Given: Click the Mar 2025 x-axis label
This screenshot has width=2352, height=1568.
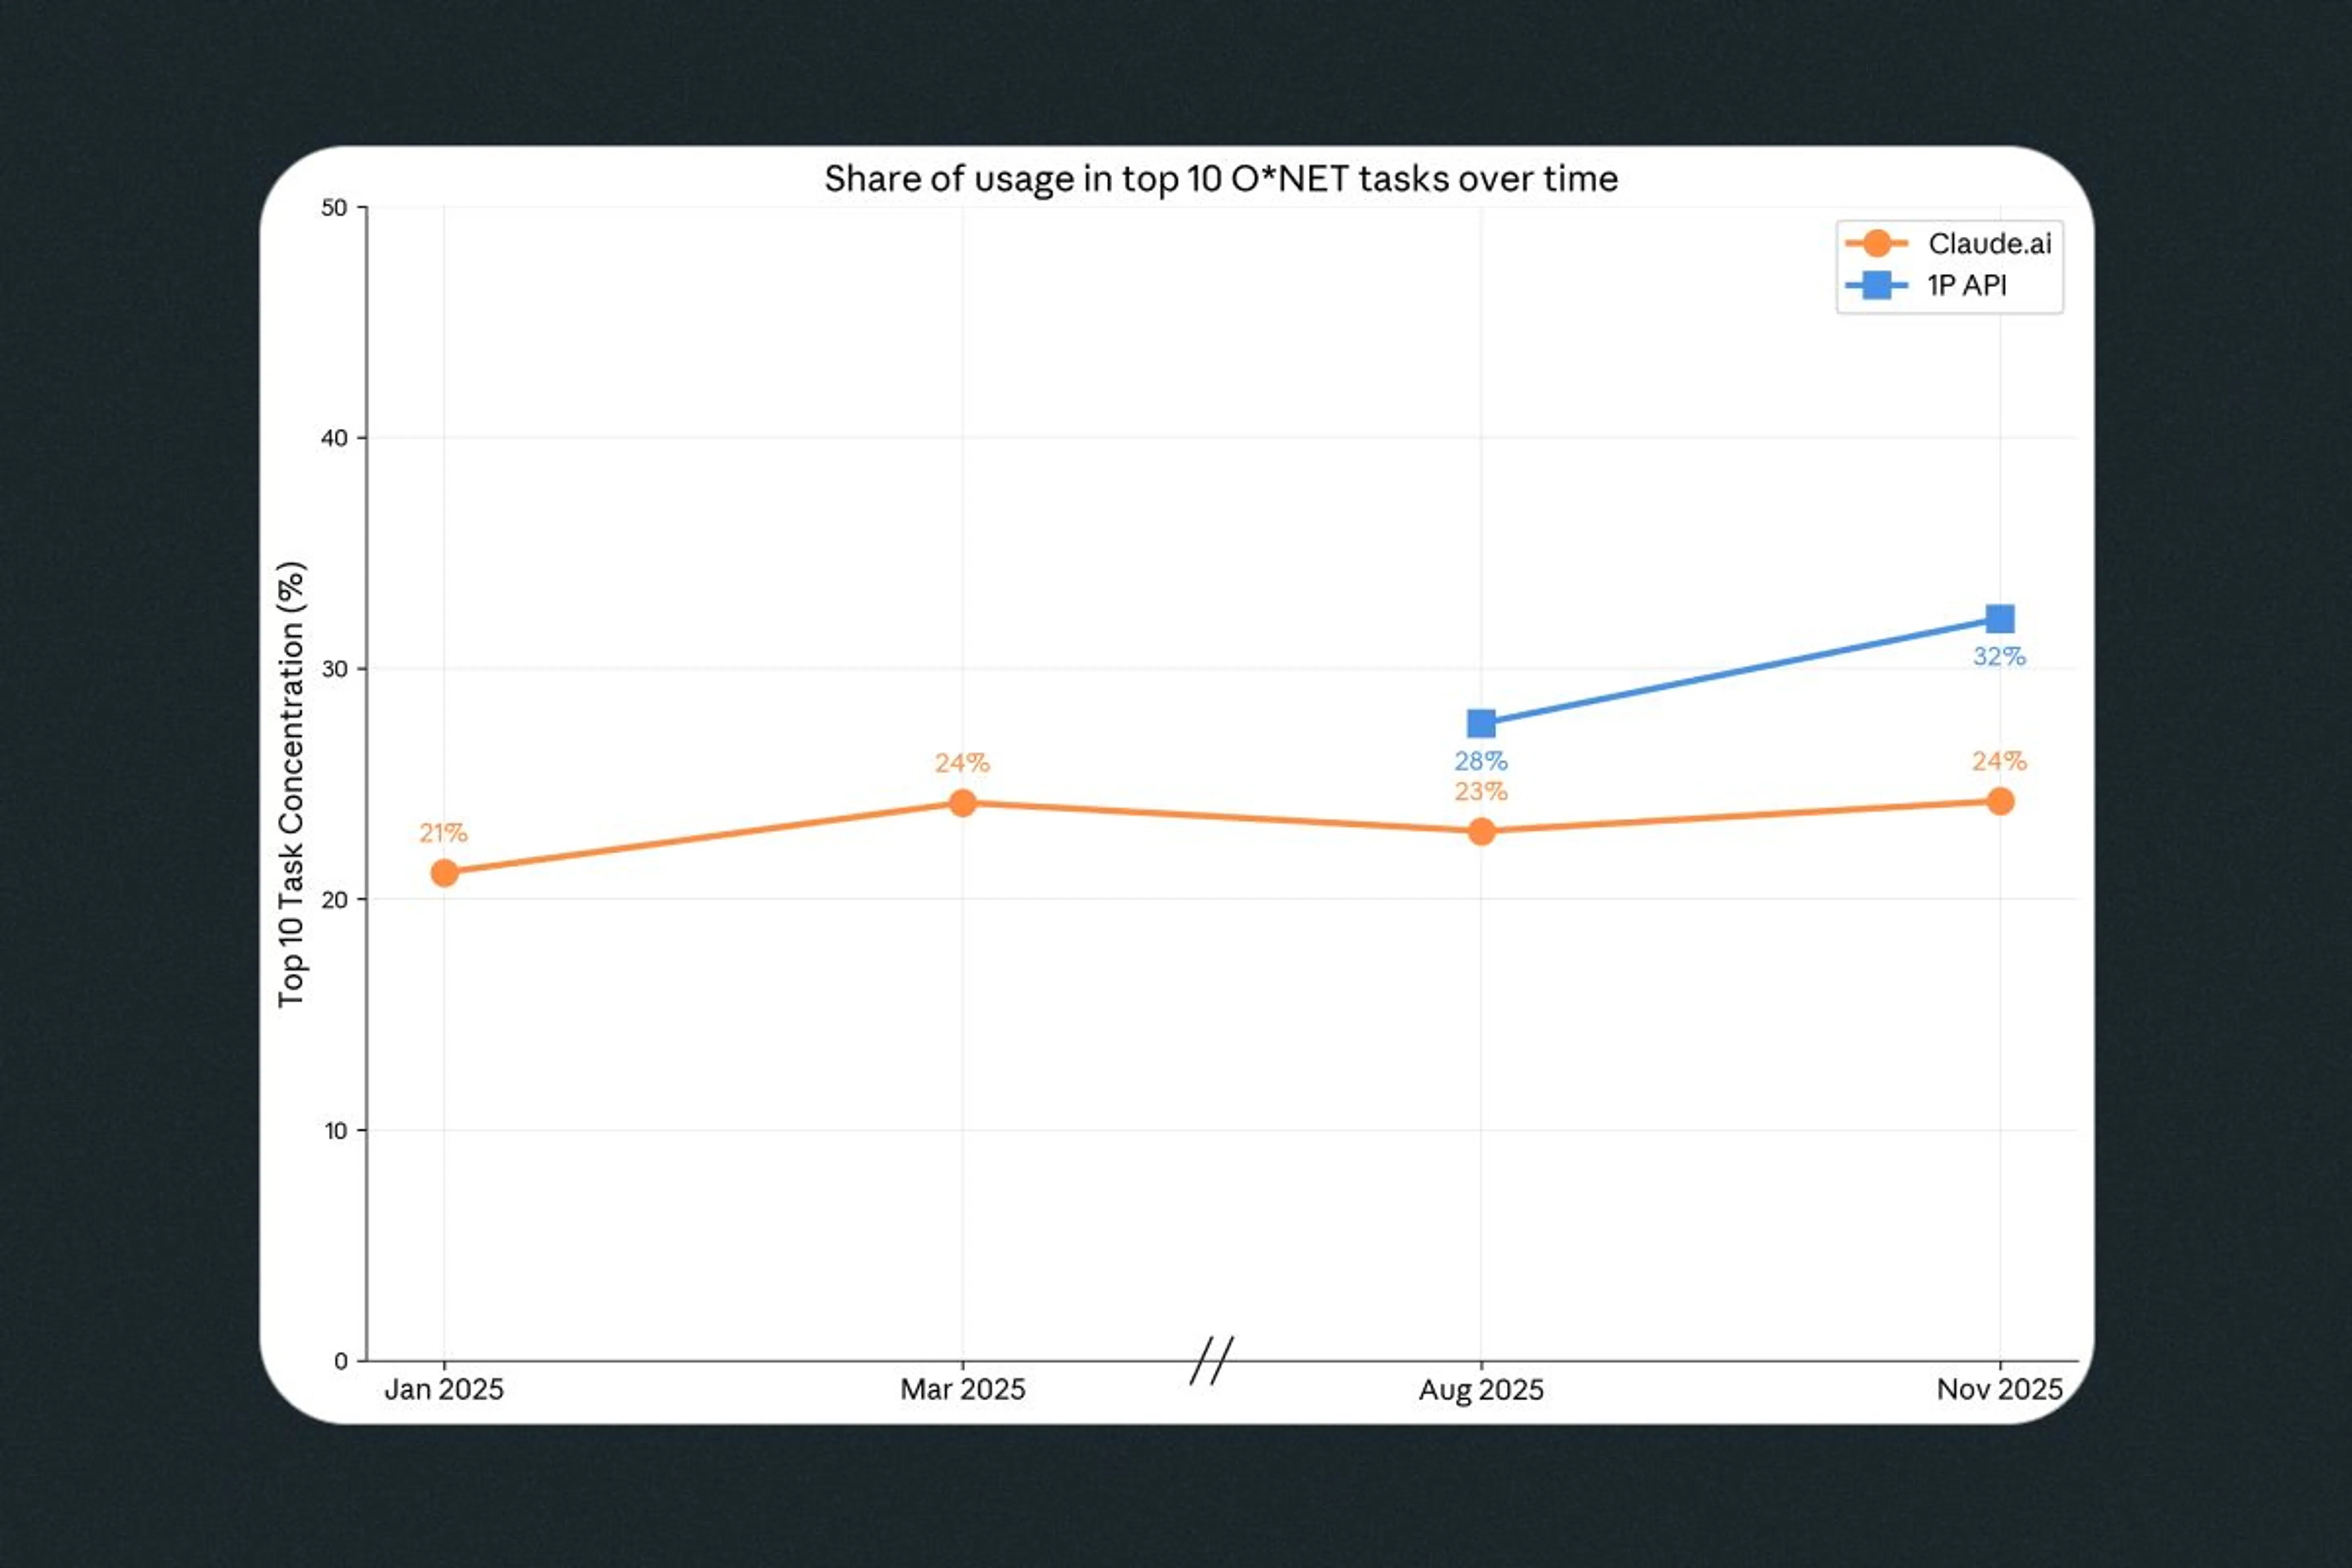Looking at the screenshot, I should [x=962, y=1389].
